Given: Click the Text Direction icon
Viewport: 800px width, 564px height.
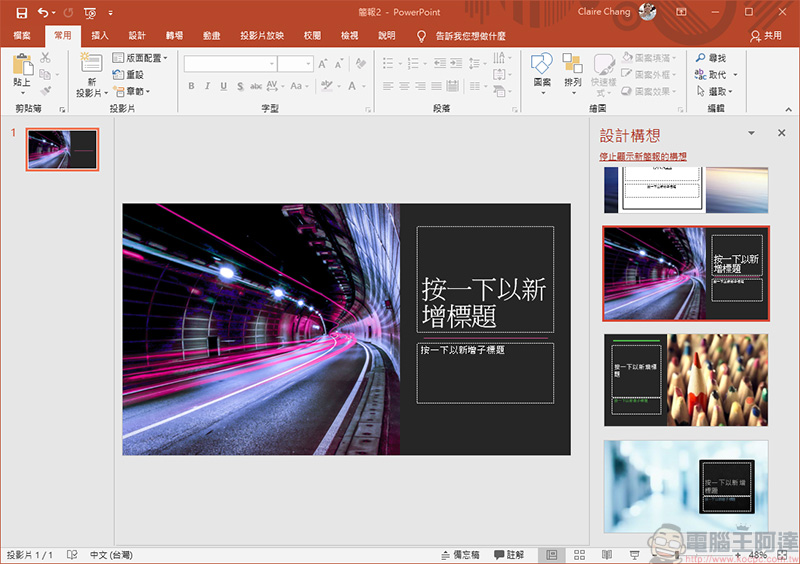Looking at the screenshot, I should [x=499, y=57].
